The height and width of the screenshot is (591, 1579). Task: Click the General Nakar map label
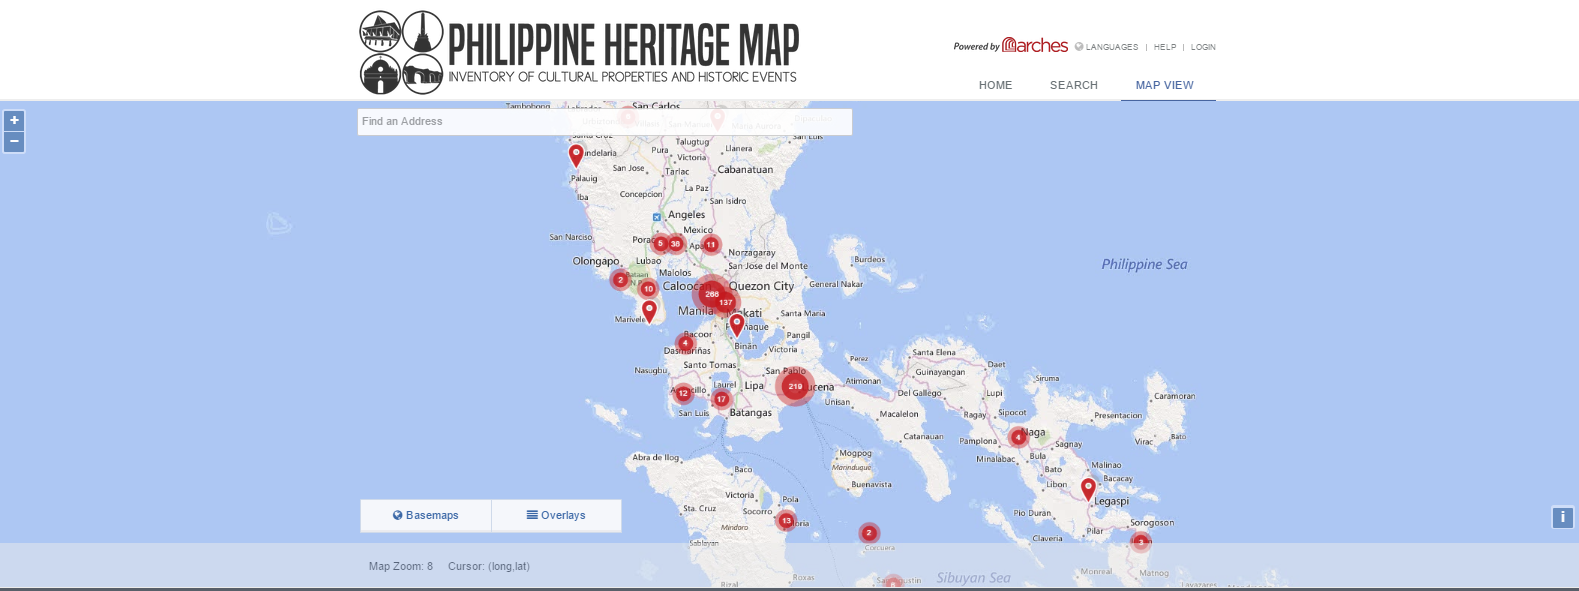click(x=836, y=284)
